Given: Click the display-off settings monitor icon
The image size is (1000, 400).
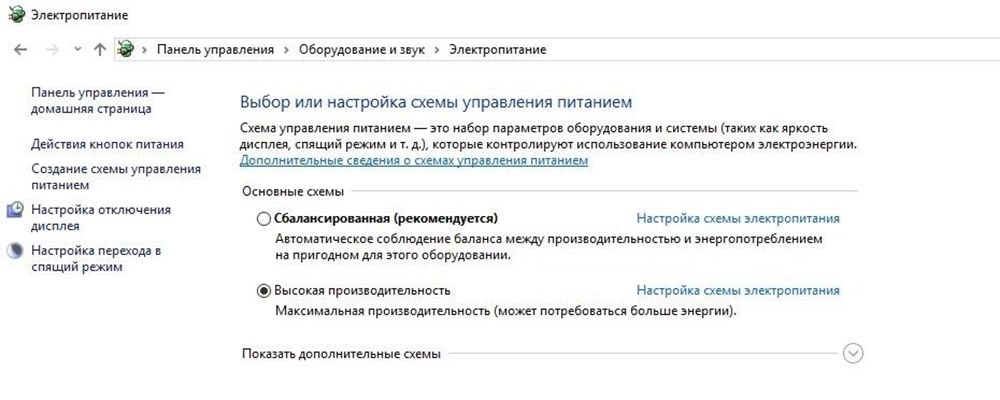Looking at the screenshot, I should coord(15,210).
